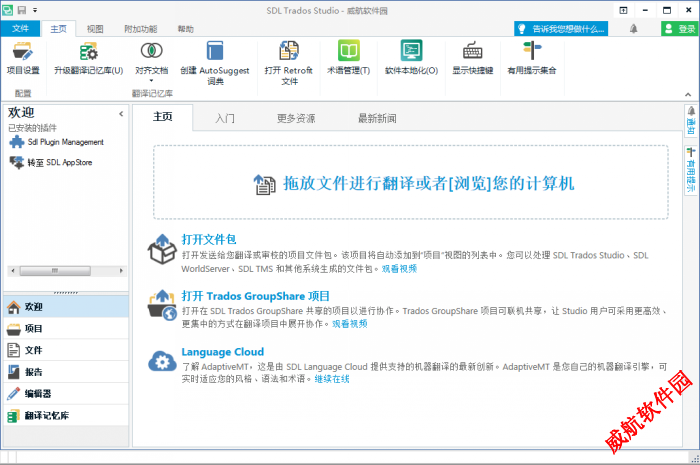This screenshot has width=700, height=465.
Task: Select the 欢迎 view in navigation
Action: [66, 307]
